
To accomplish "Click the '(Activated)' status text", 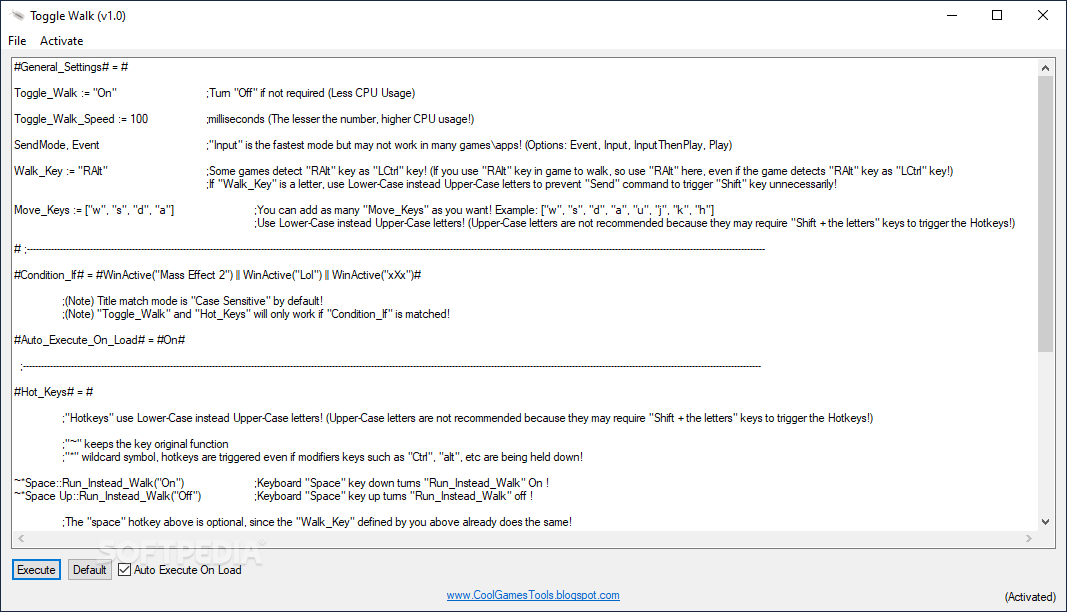I will pos(1030,597).
